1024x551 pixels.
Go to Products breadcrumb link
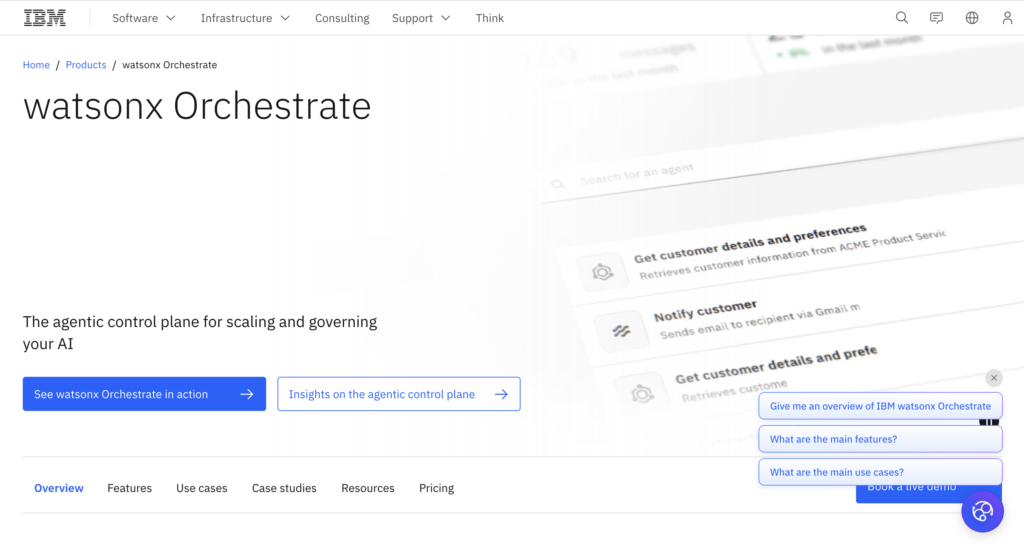[86, 65]
